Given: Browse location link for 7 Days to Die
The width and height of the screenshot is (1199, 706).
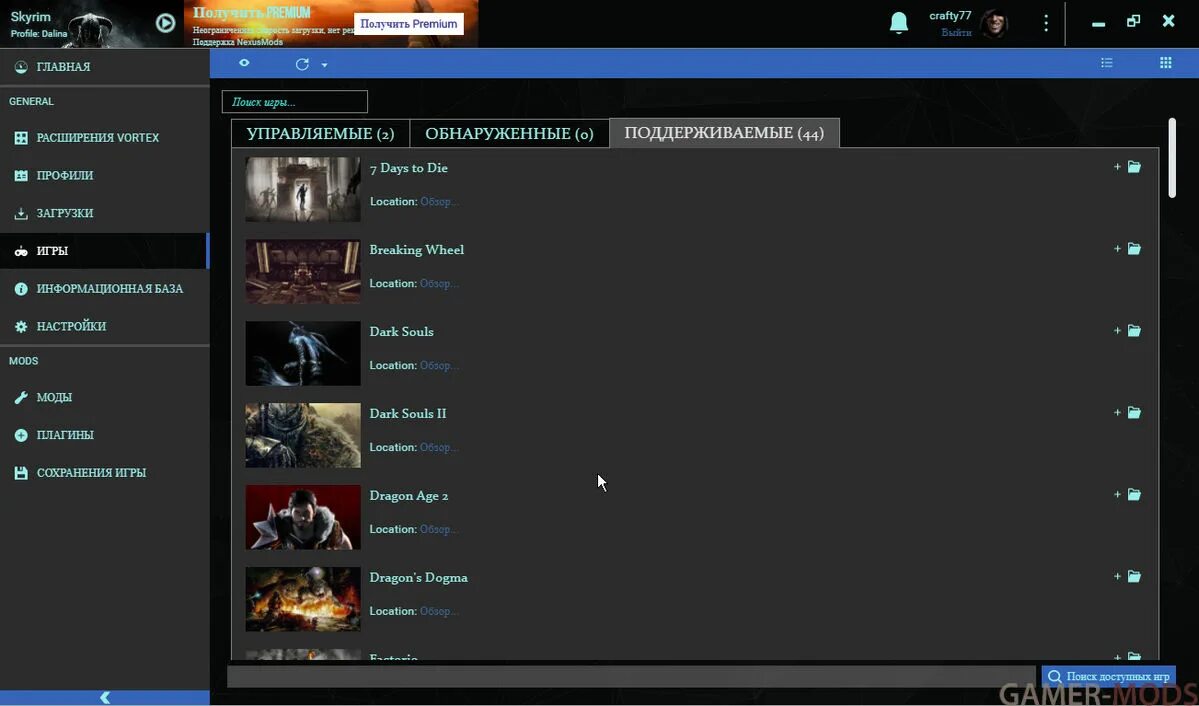Looking at the screenshot, I should [x=439, y=202].
